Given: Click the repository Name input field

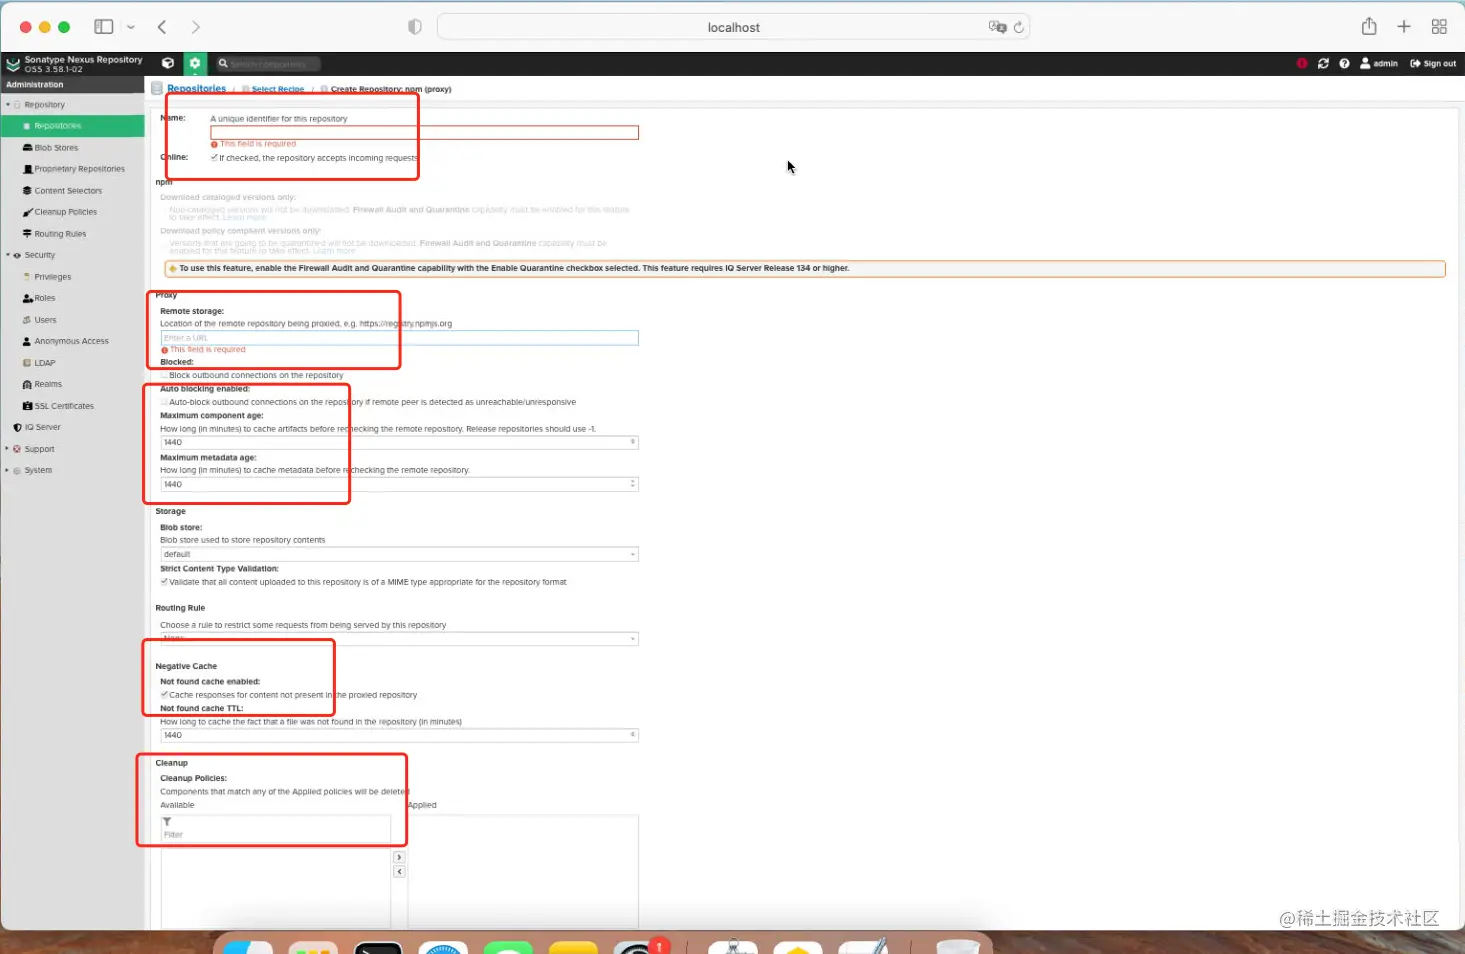Looking at the screenshot, I should coord(424,132).
